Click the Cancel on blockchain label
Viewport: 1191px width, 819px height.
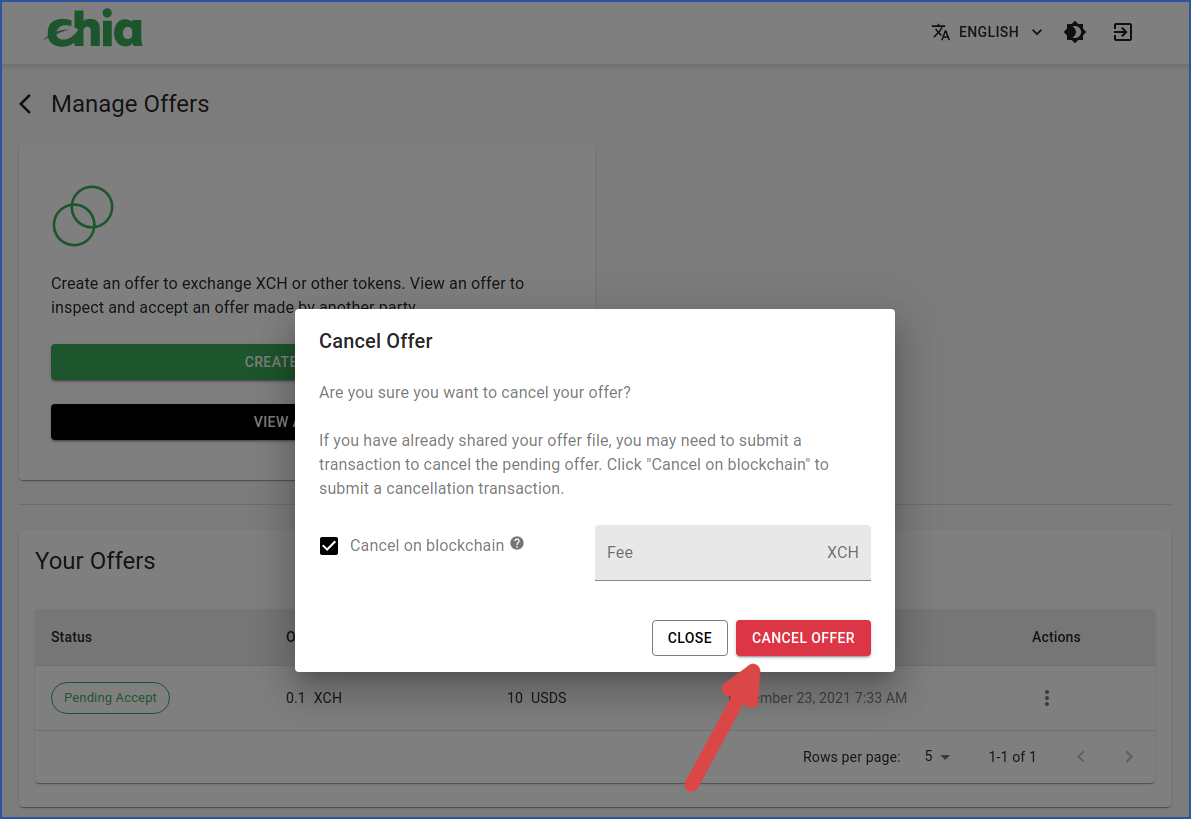(427, 545)
